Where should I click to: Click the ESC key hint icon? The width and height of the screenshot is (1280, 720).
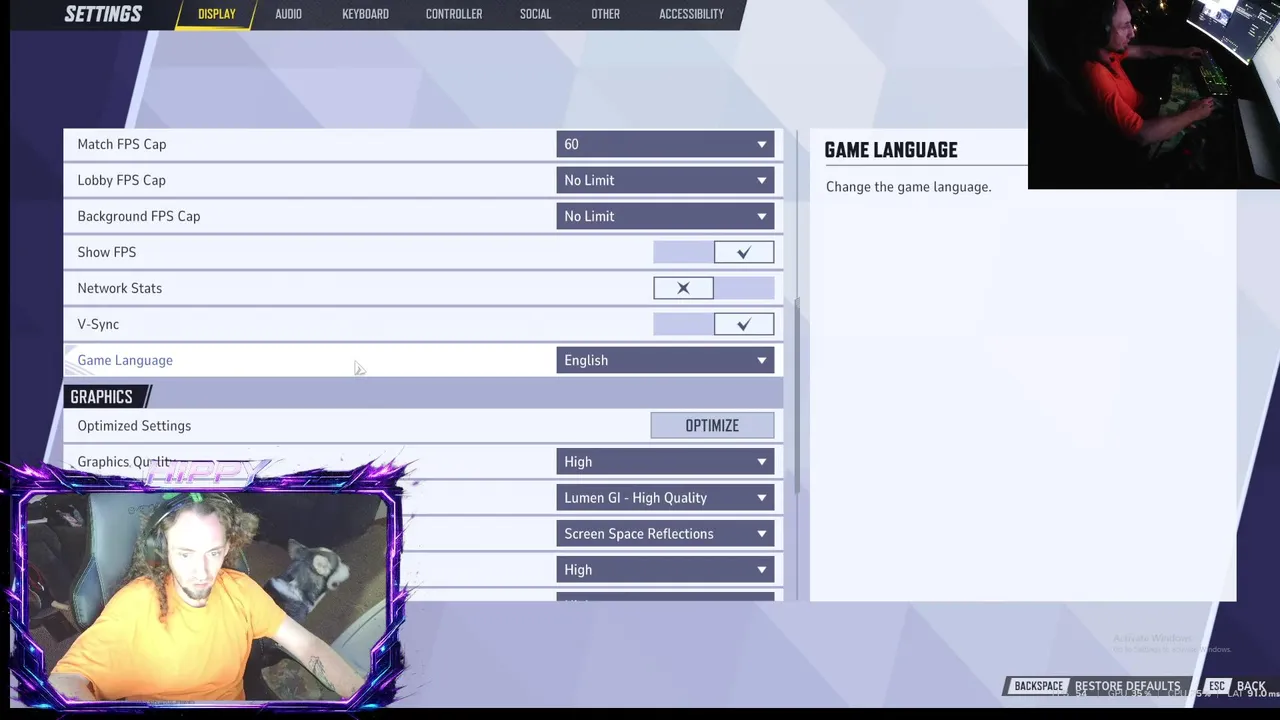tap(1217, 686)
